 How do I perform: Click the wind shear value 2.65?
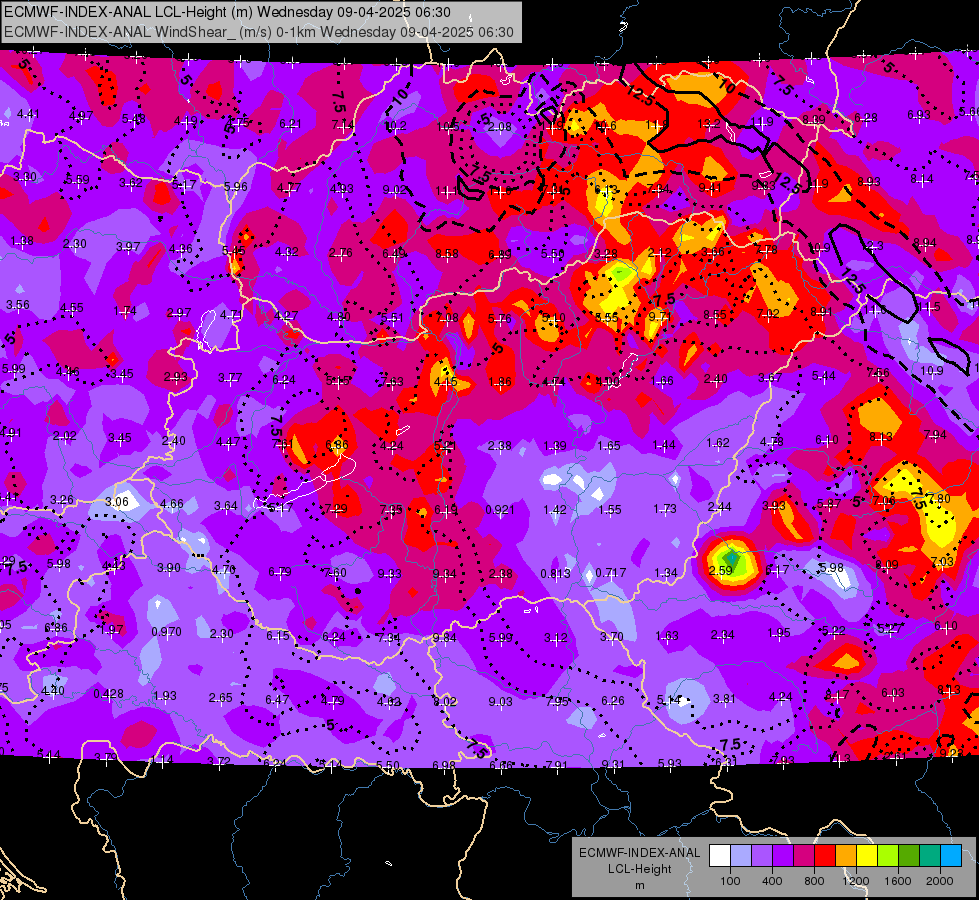[x=221, y=698]
